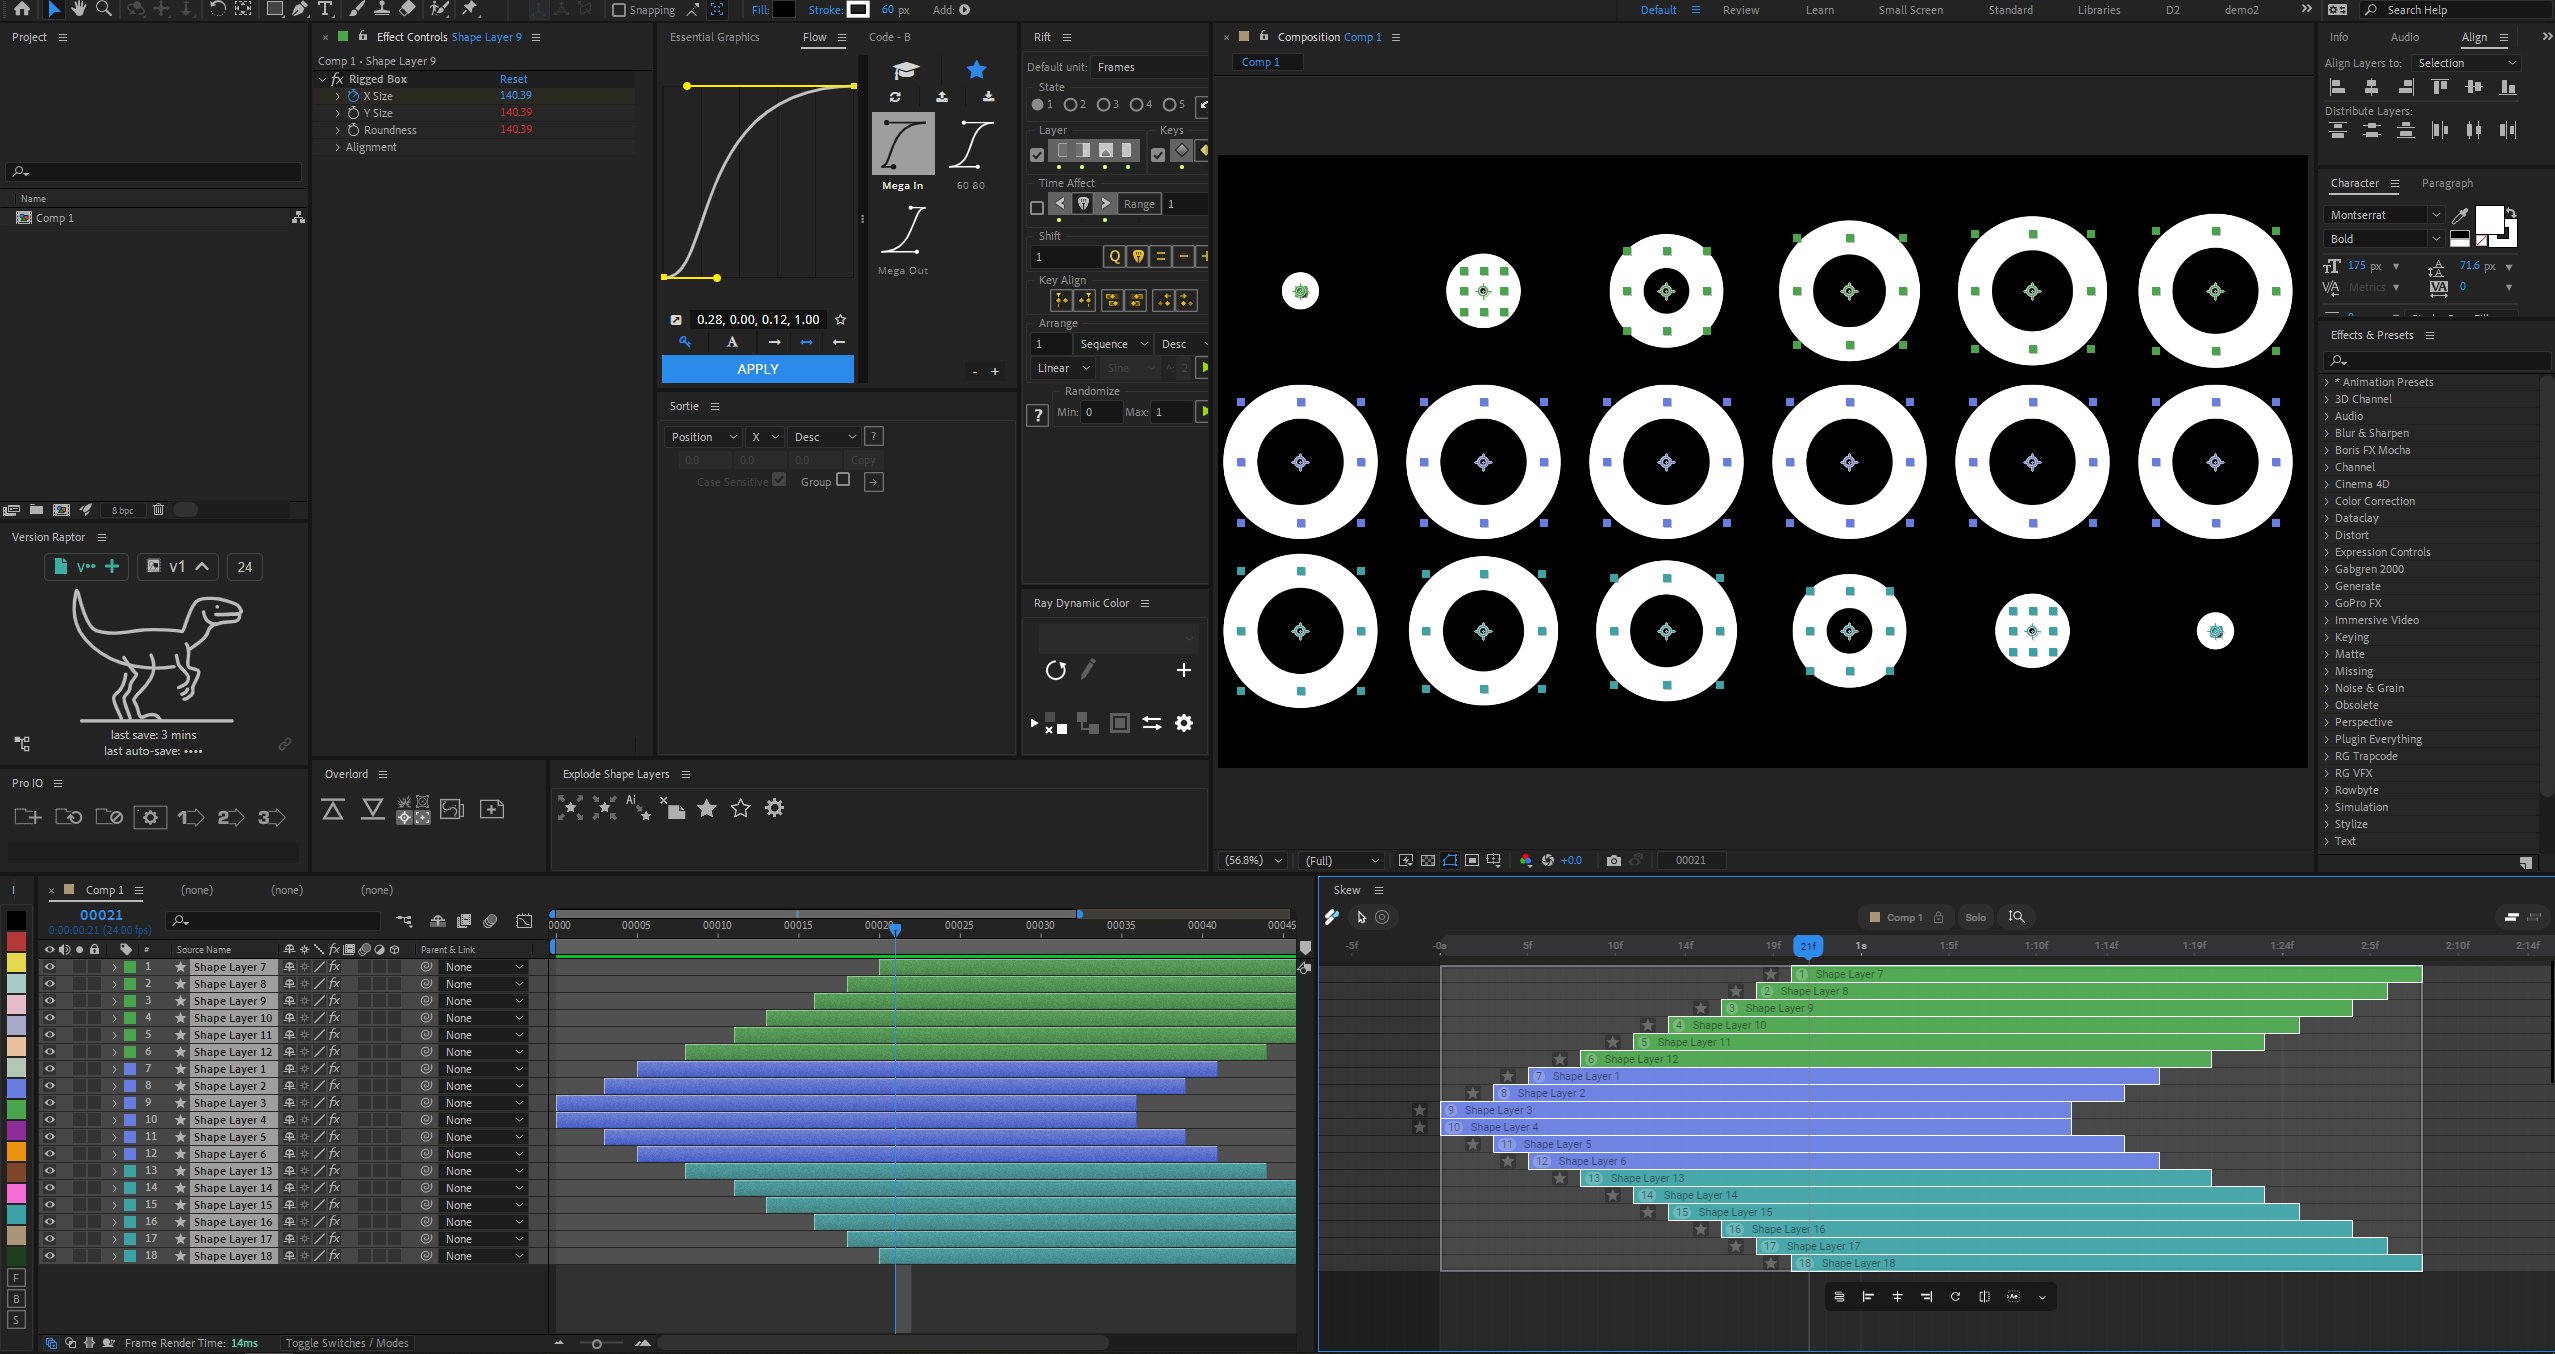Select the Zoom tool
The image size is (2555, 1354).
click(x=103, y=9)
